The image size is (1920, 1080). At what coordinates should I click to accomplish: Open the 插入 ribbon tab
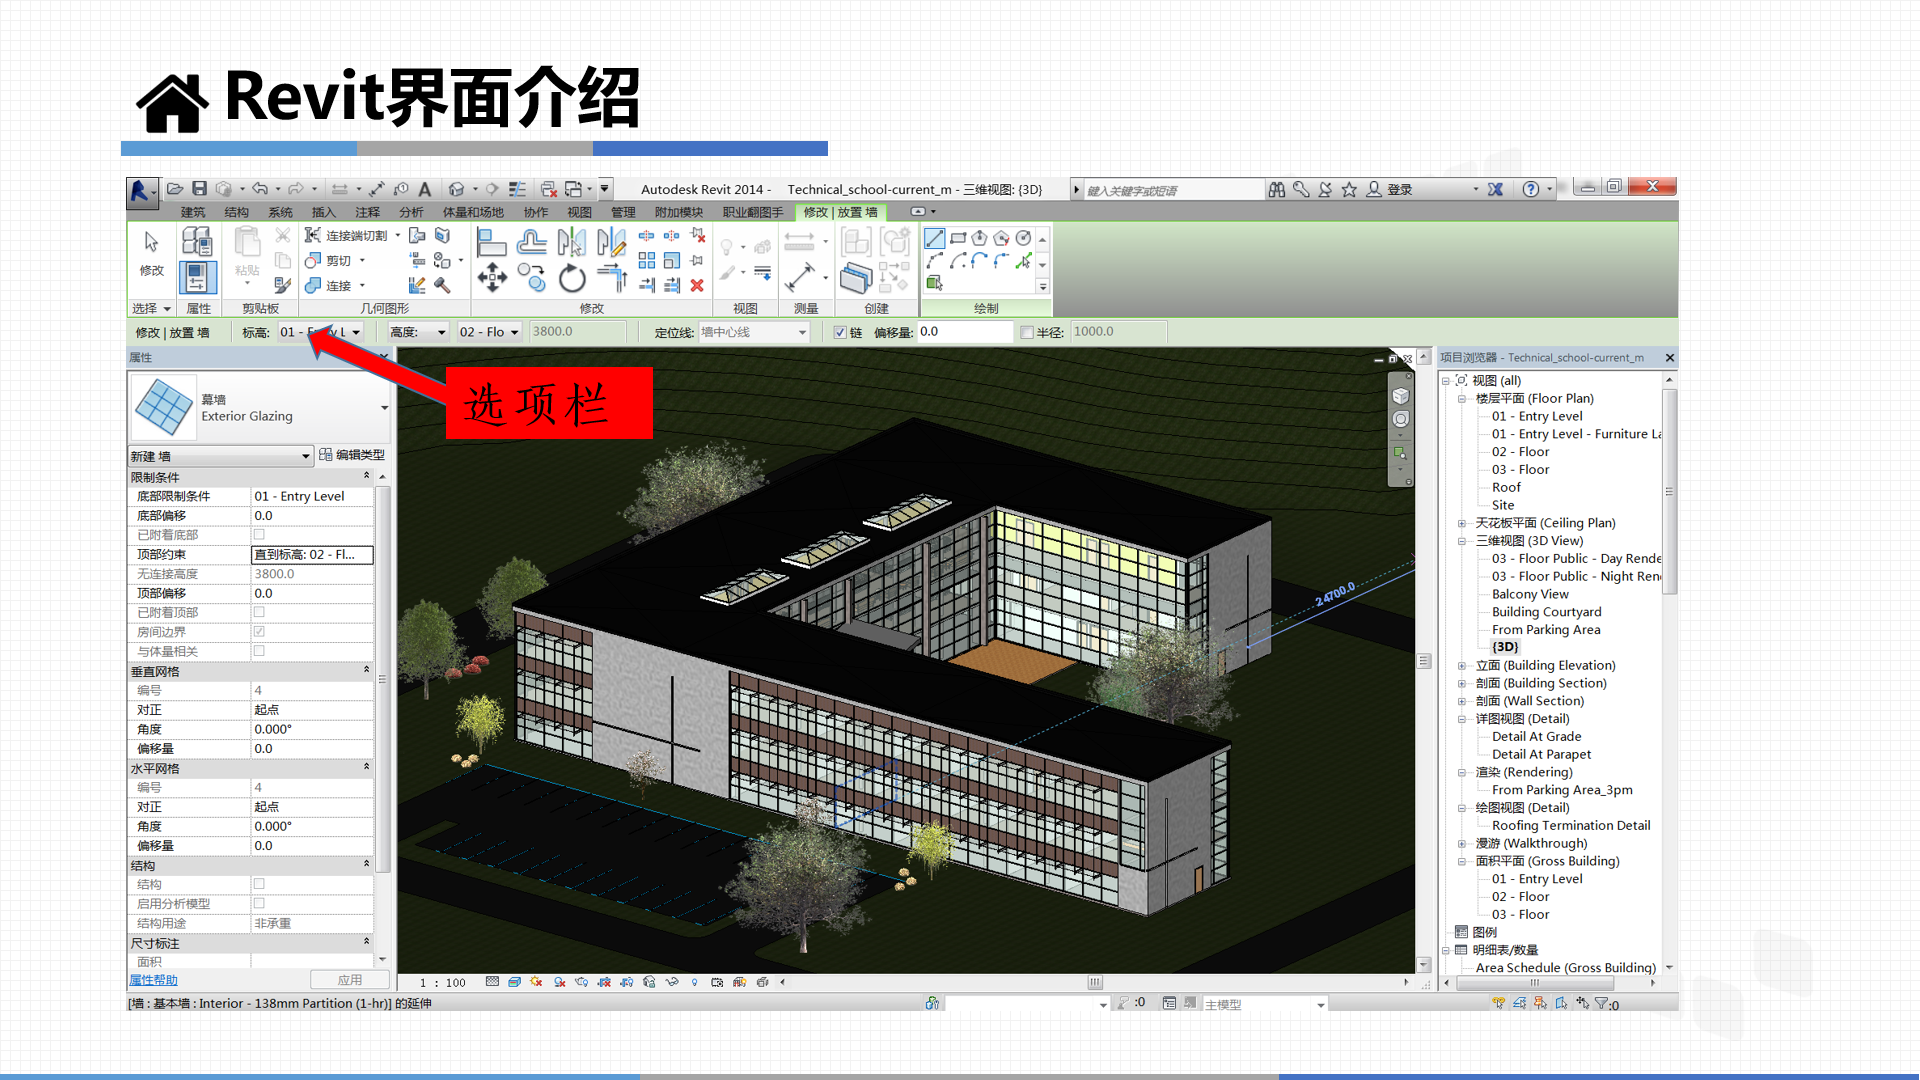point(324,212)
